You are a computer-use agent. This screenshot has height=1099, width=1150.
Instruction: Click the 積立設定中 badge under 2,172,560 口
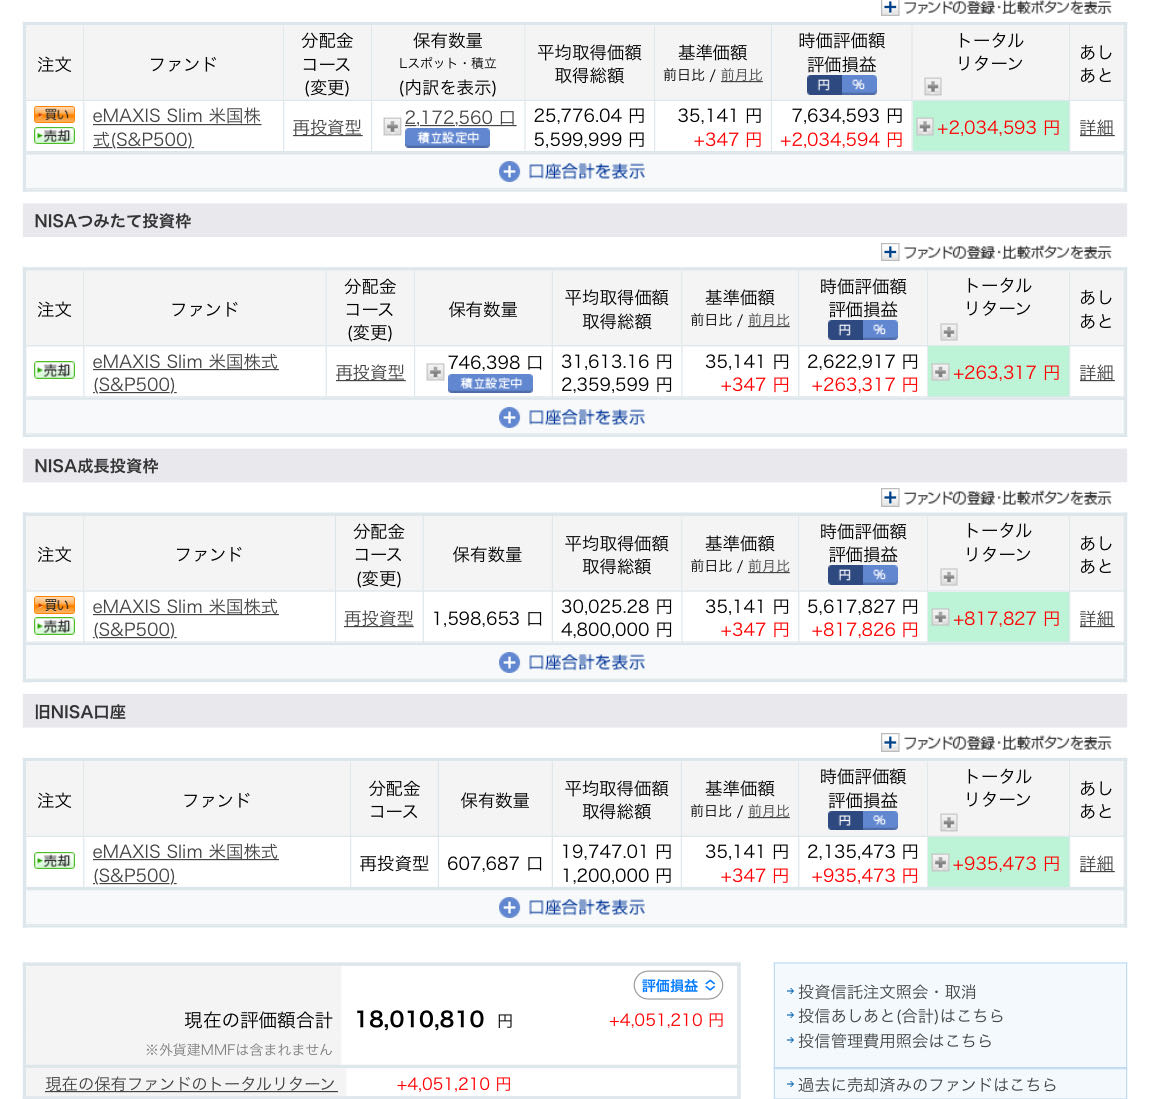click(x=448, y=138)
